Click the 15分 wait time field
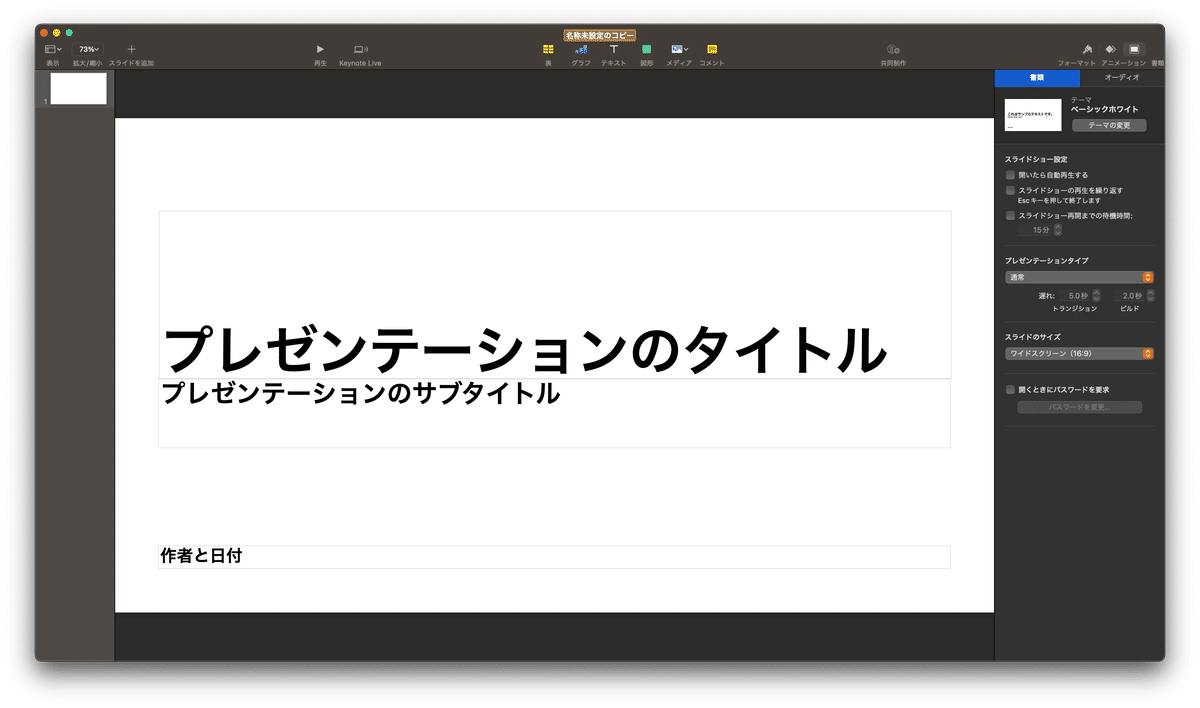The width and height of the screenshot is (1200, 708). point(1036,230)
